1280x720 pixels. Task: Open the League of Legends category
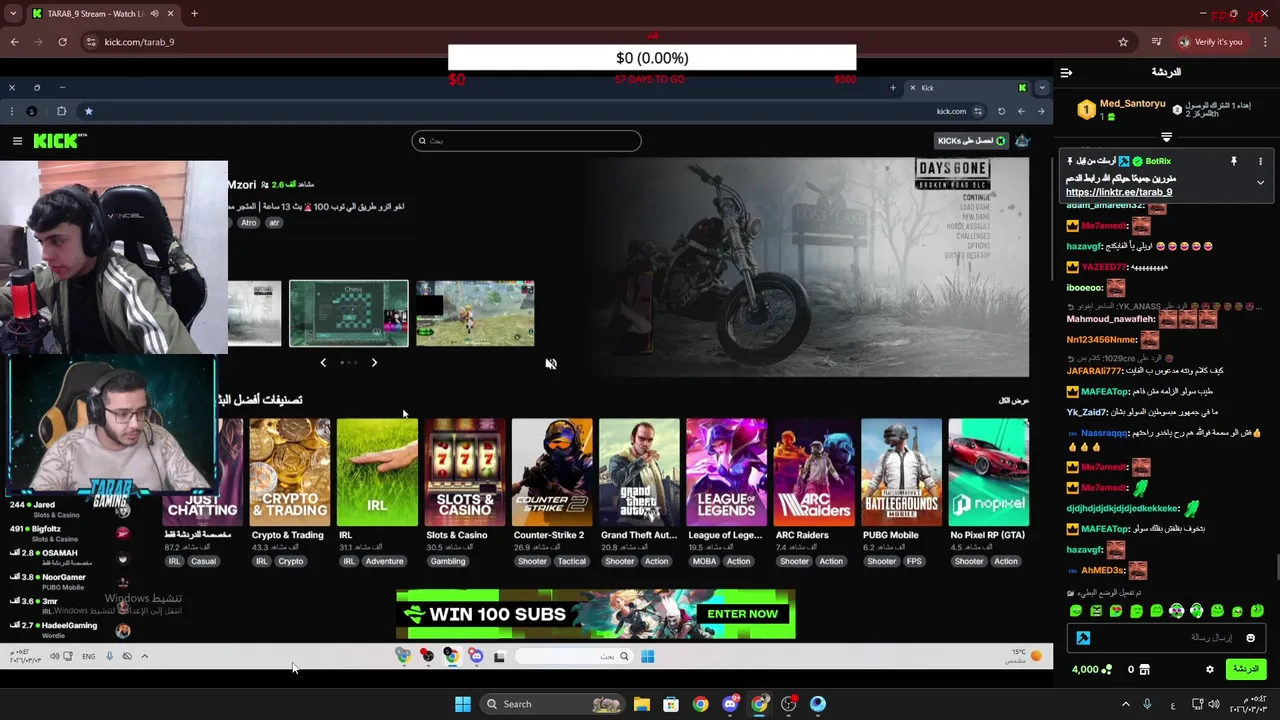point(727,472)
